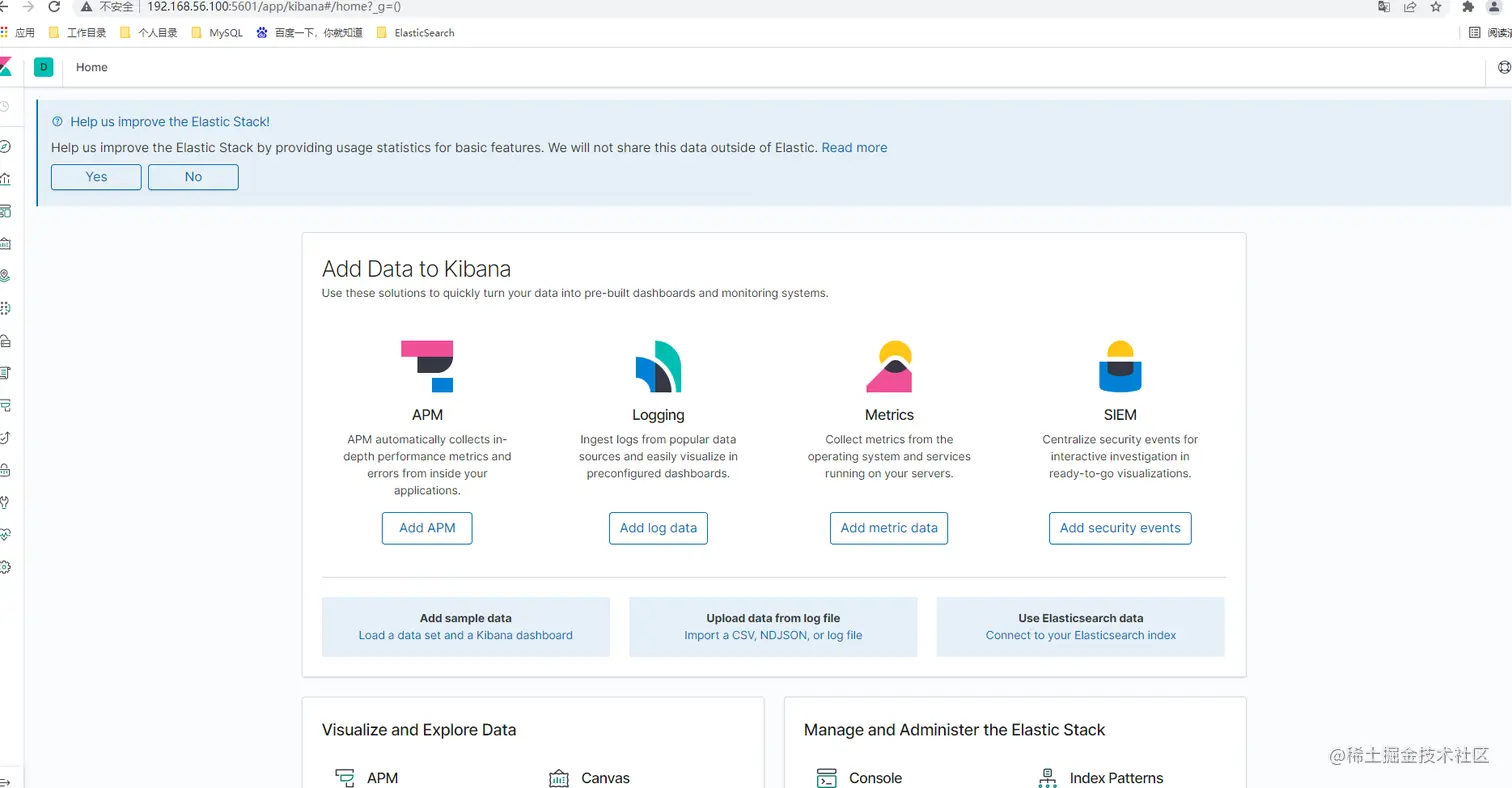1512x788 pixels.
Task: Click the Add security events button
Action: click(1120, 528)
